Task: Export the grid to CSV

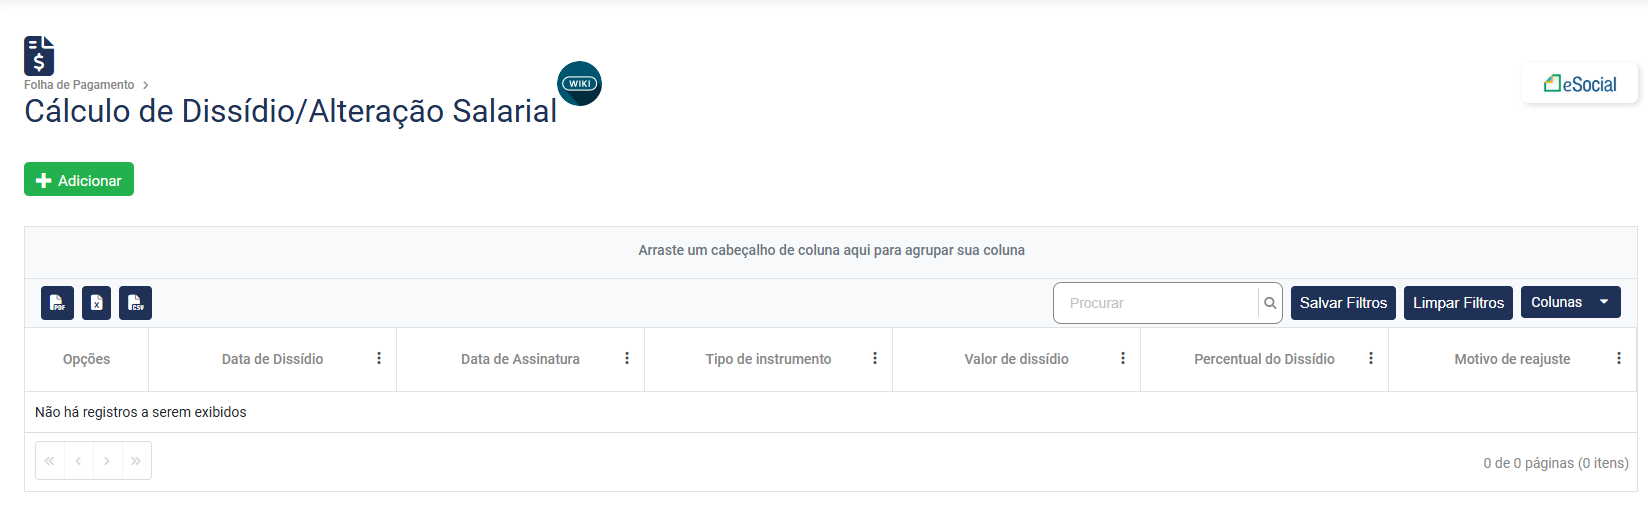Action: pyautogui.click(x=135, y=303)
